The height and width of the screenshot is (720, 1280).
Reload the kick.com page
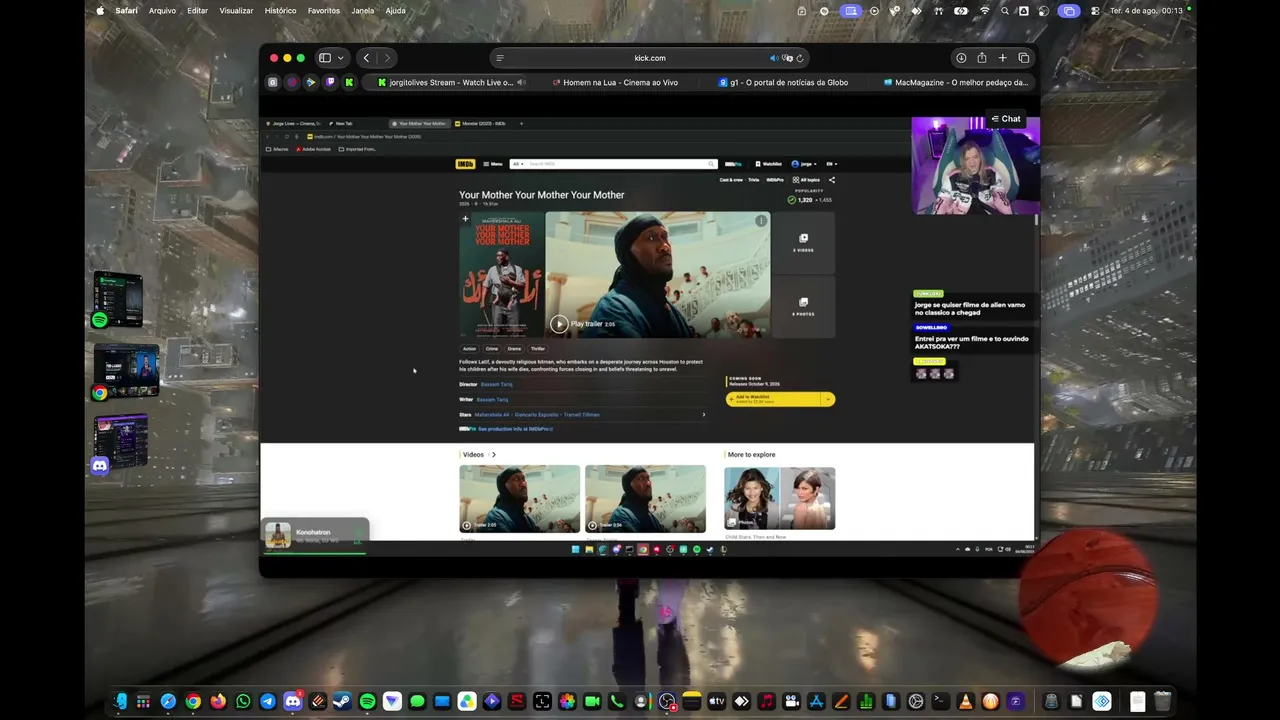800,58
